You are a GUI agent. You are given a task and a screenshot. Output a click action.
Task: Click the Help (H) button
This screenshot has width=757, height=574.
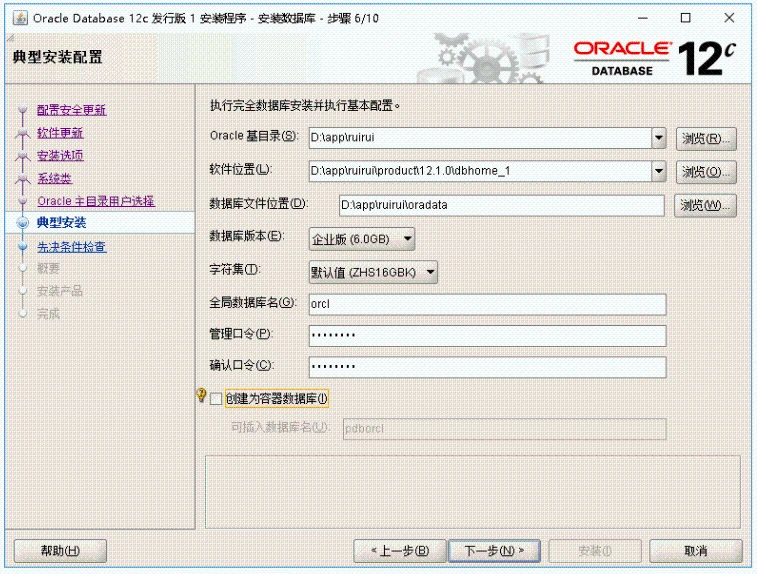click(x=60, y=550)
